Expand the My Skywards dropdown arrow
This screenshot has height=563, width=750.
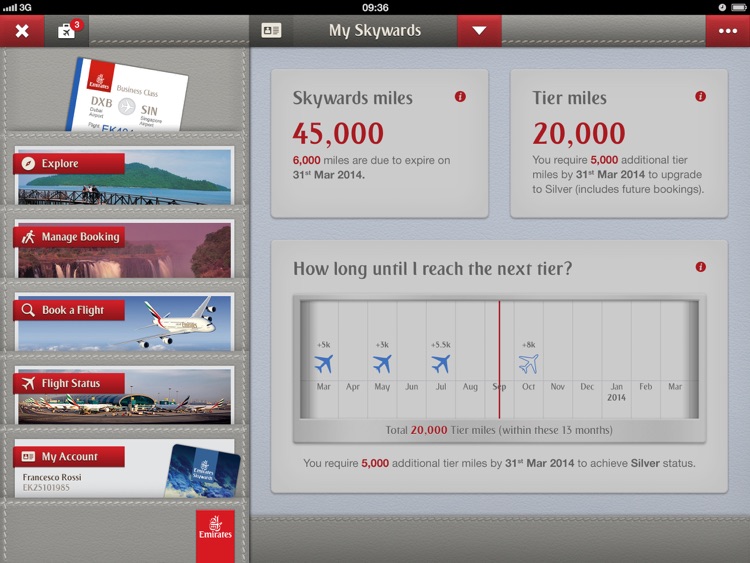point(479,31)
